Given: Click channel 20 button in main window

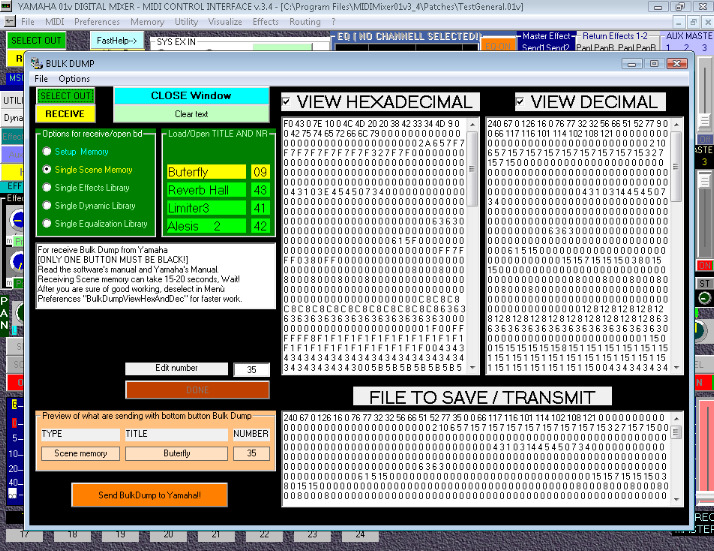Looking at the screenshot, I should [168, 536].
